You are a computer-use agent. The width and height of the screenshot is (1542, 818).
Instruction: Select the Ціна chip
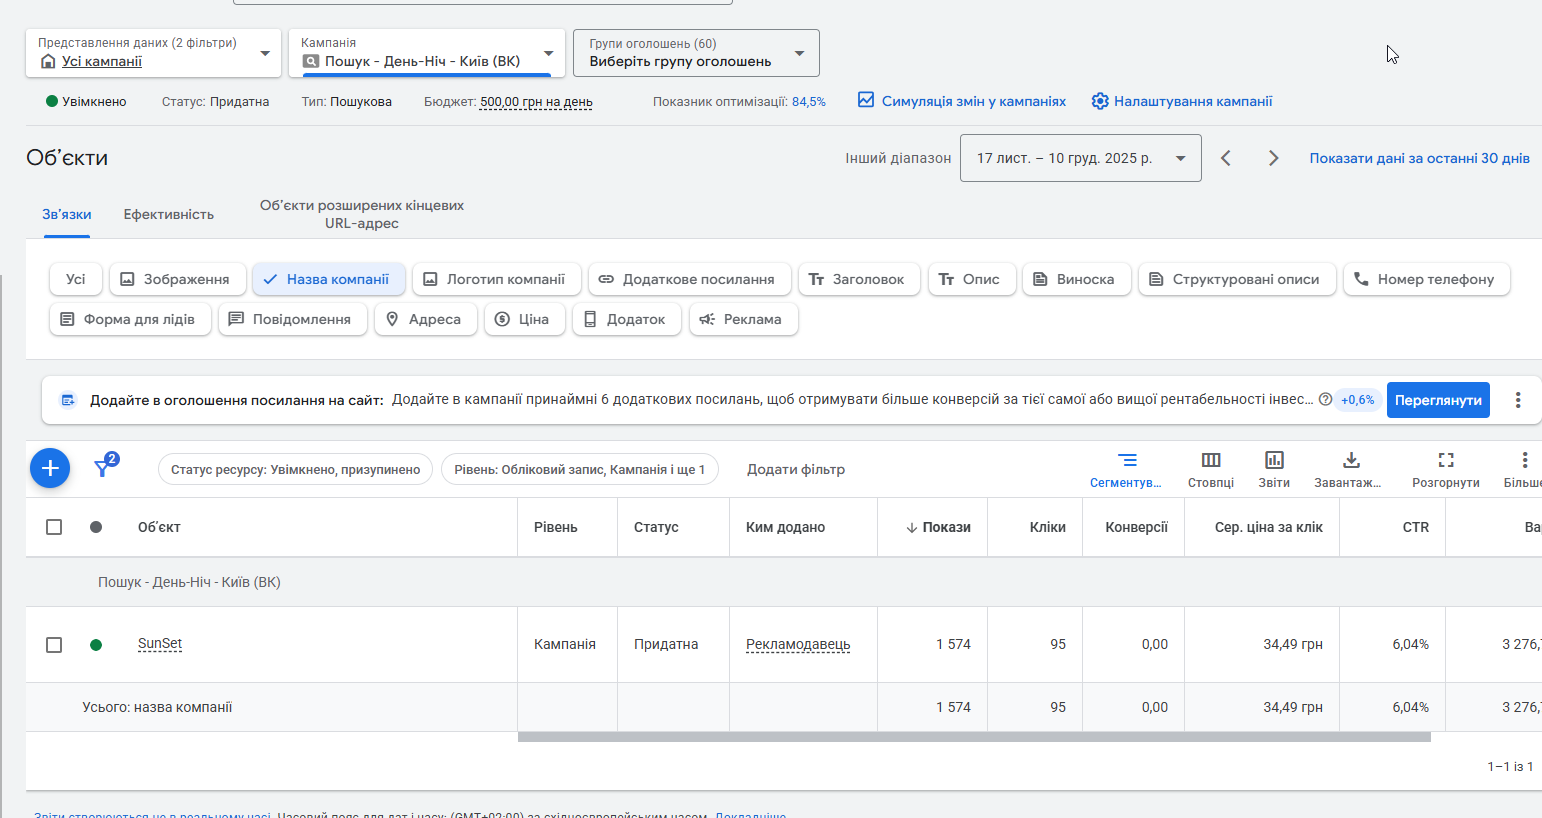coord(525,319)
